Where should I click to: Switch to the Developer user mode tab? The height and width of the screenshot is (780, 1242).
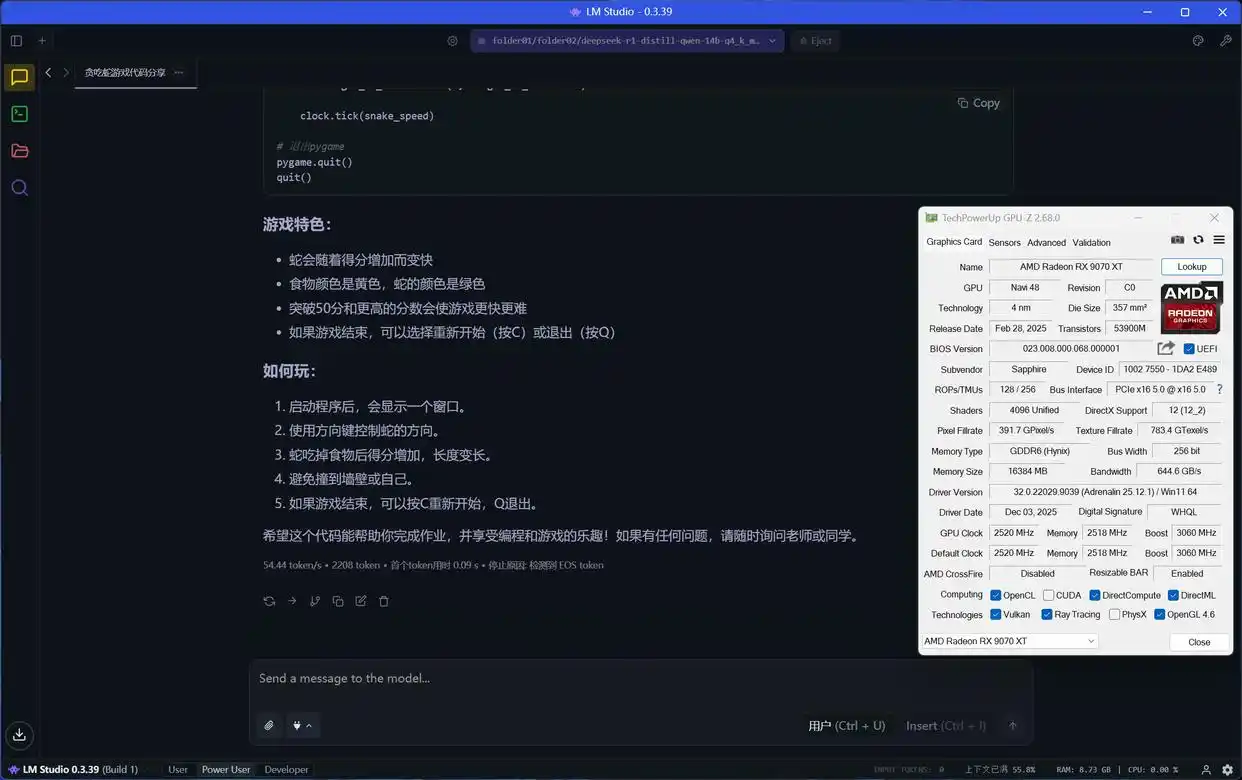click(x=286, y=769)
